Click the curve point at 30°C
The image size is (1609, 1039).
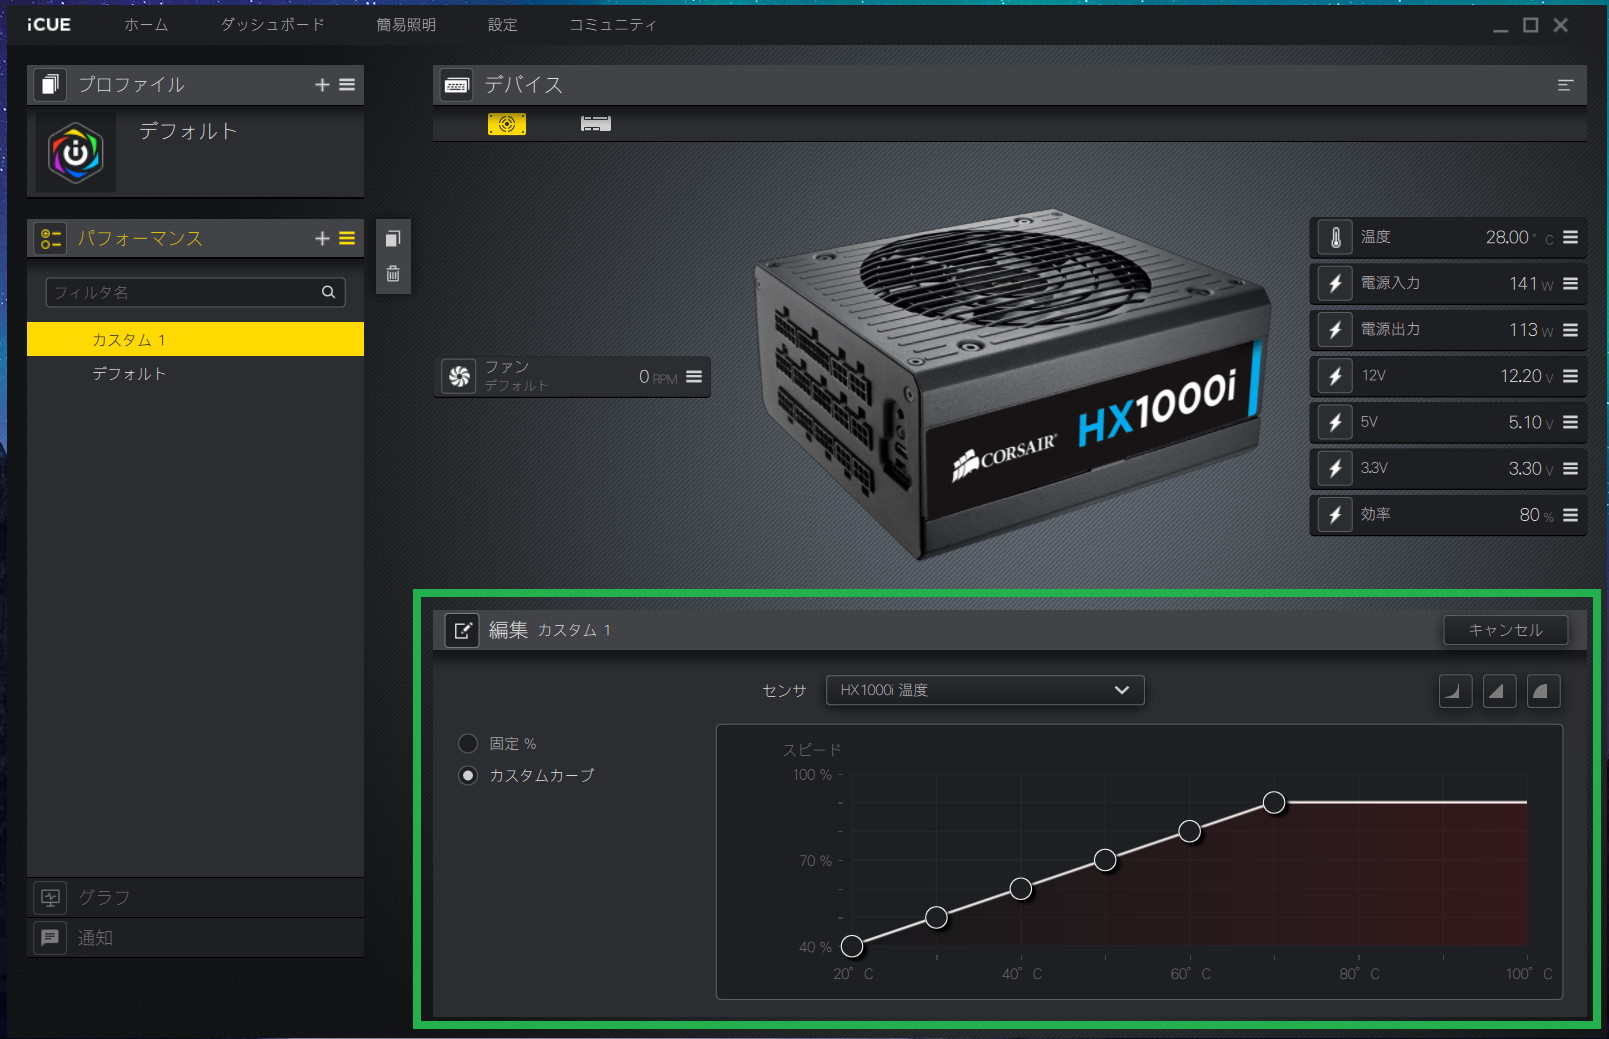pos(936,917)
